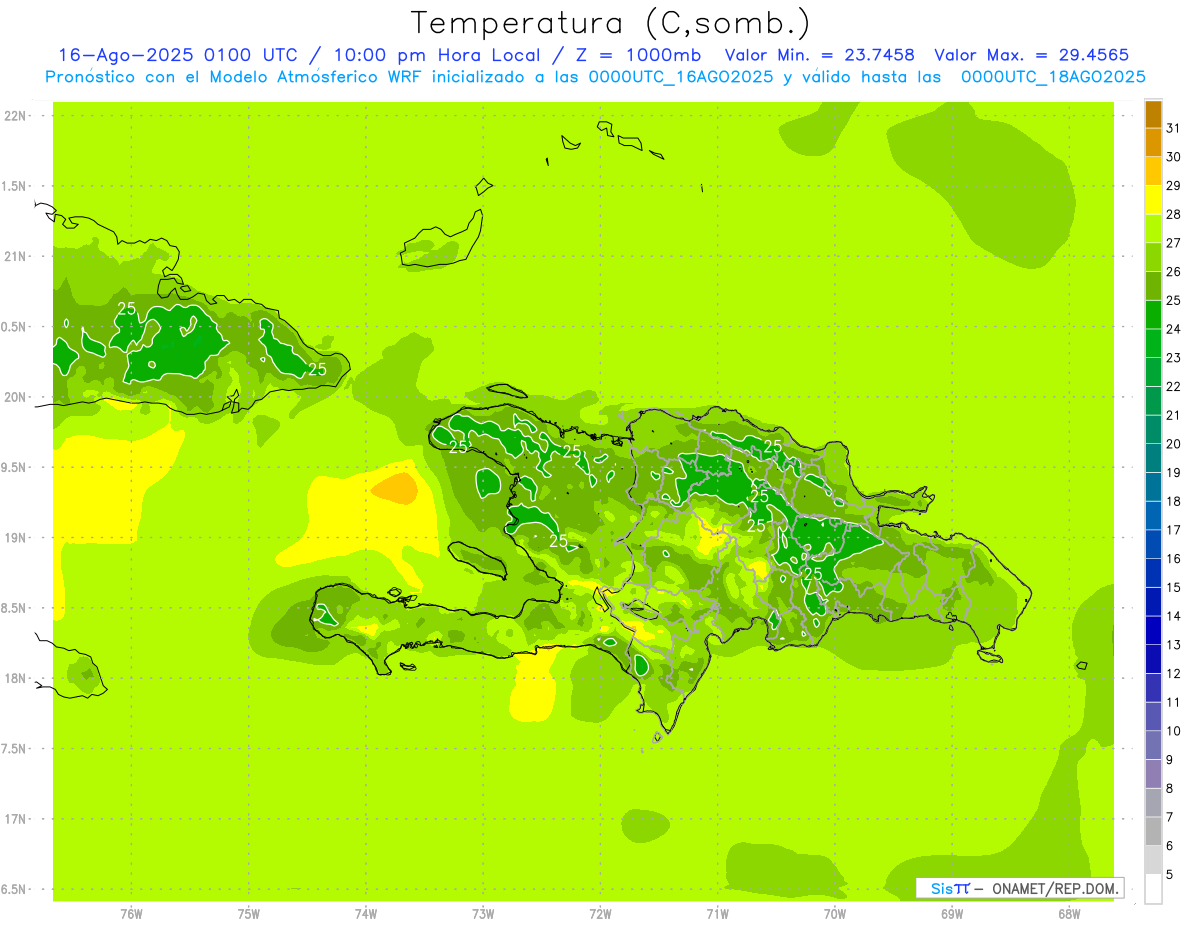Click the "17N" latitude label
This screenshot has height=927, width=1200.
[15, 819]
